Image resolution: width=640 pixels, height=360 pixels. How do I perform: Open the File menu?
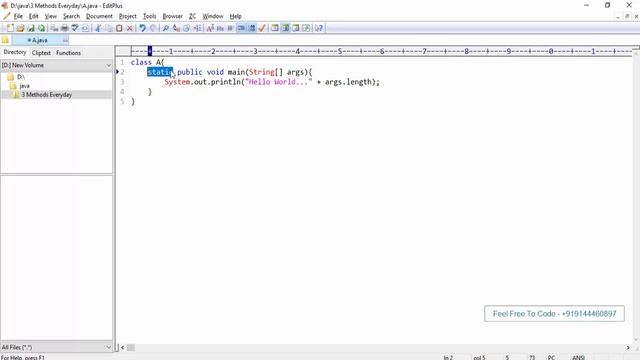tap(18, 16)
